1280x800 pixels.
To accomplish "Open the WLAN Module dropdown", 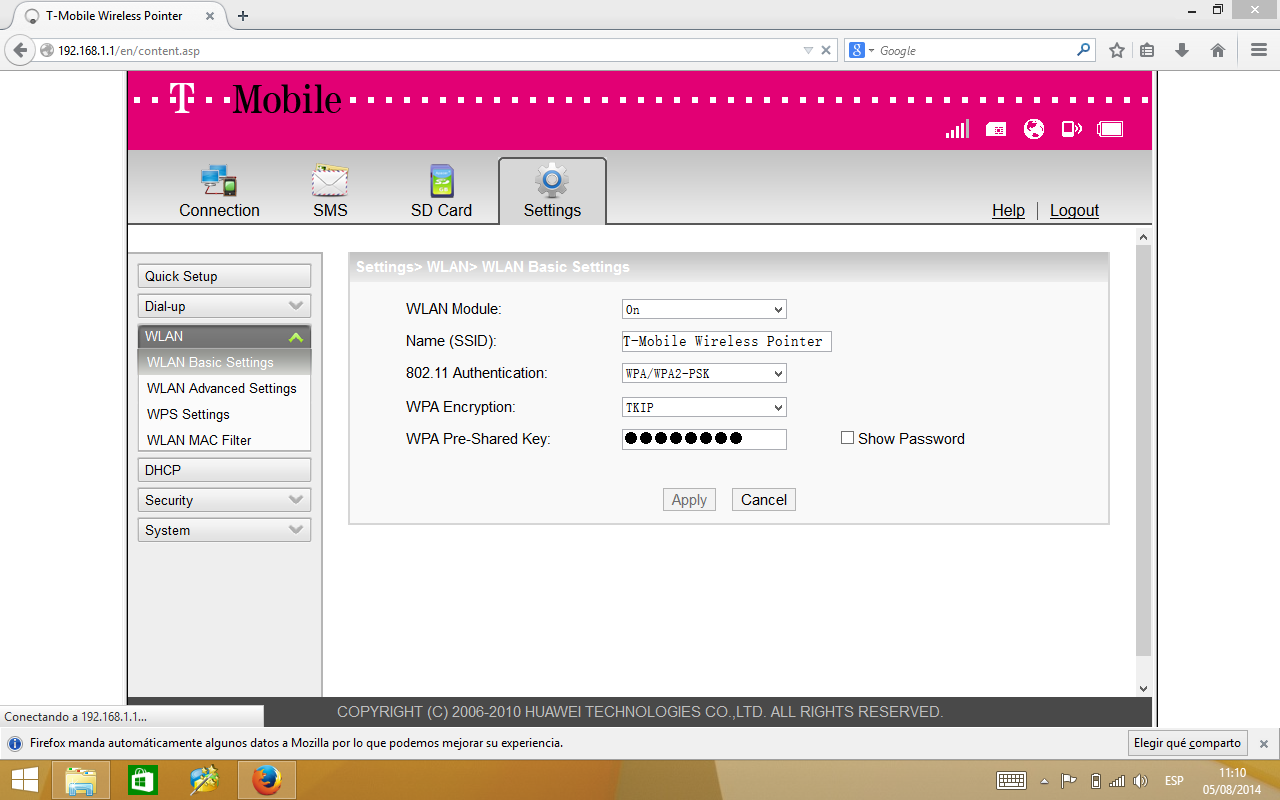I will click(704, 310).
